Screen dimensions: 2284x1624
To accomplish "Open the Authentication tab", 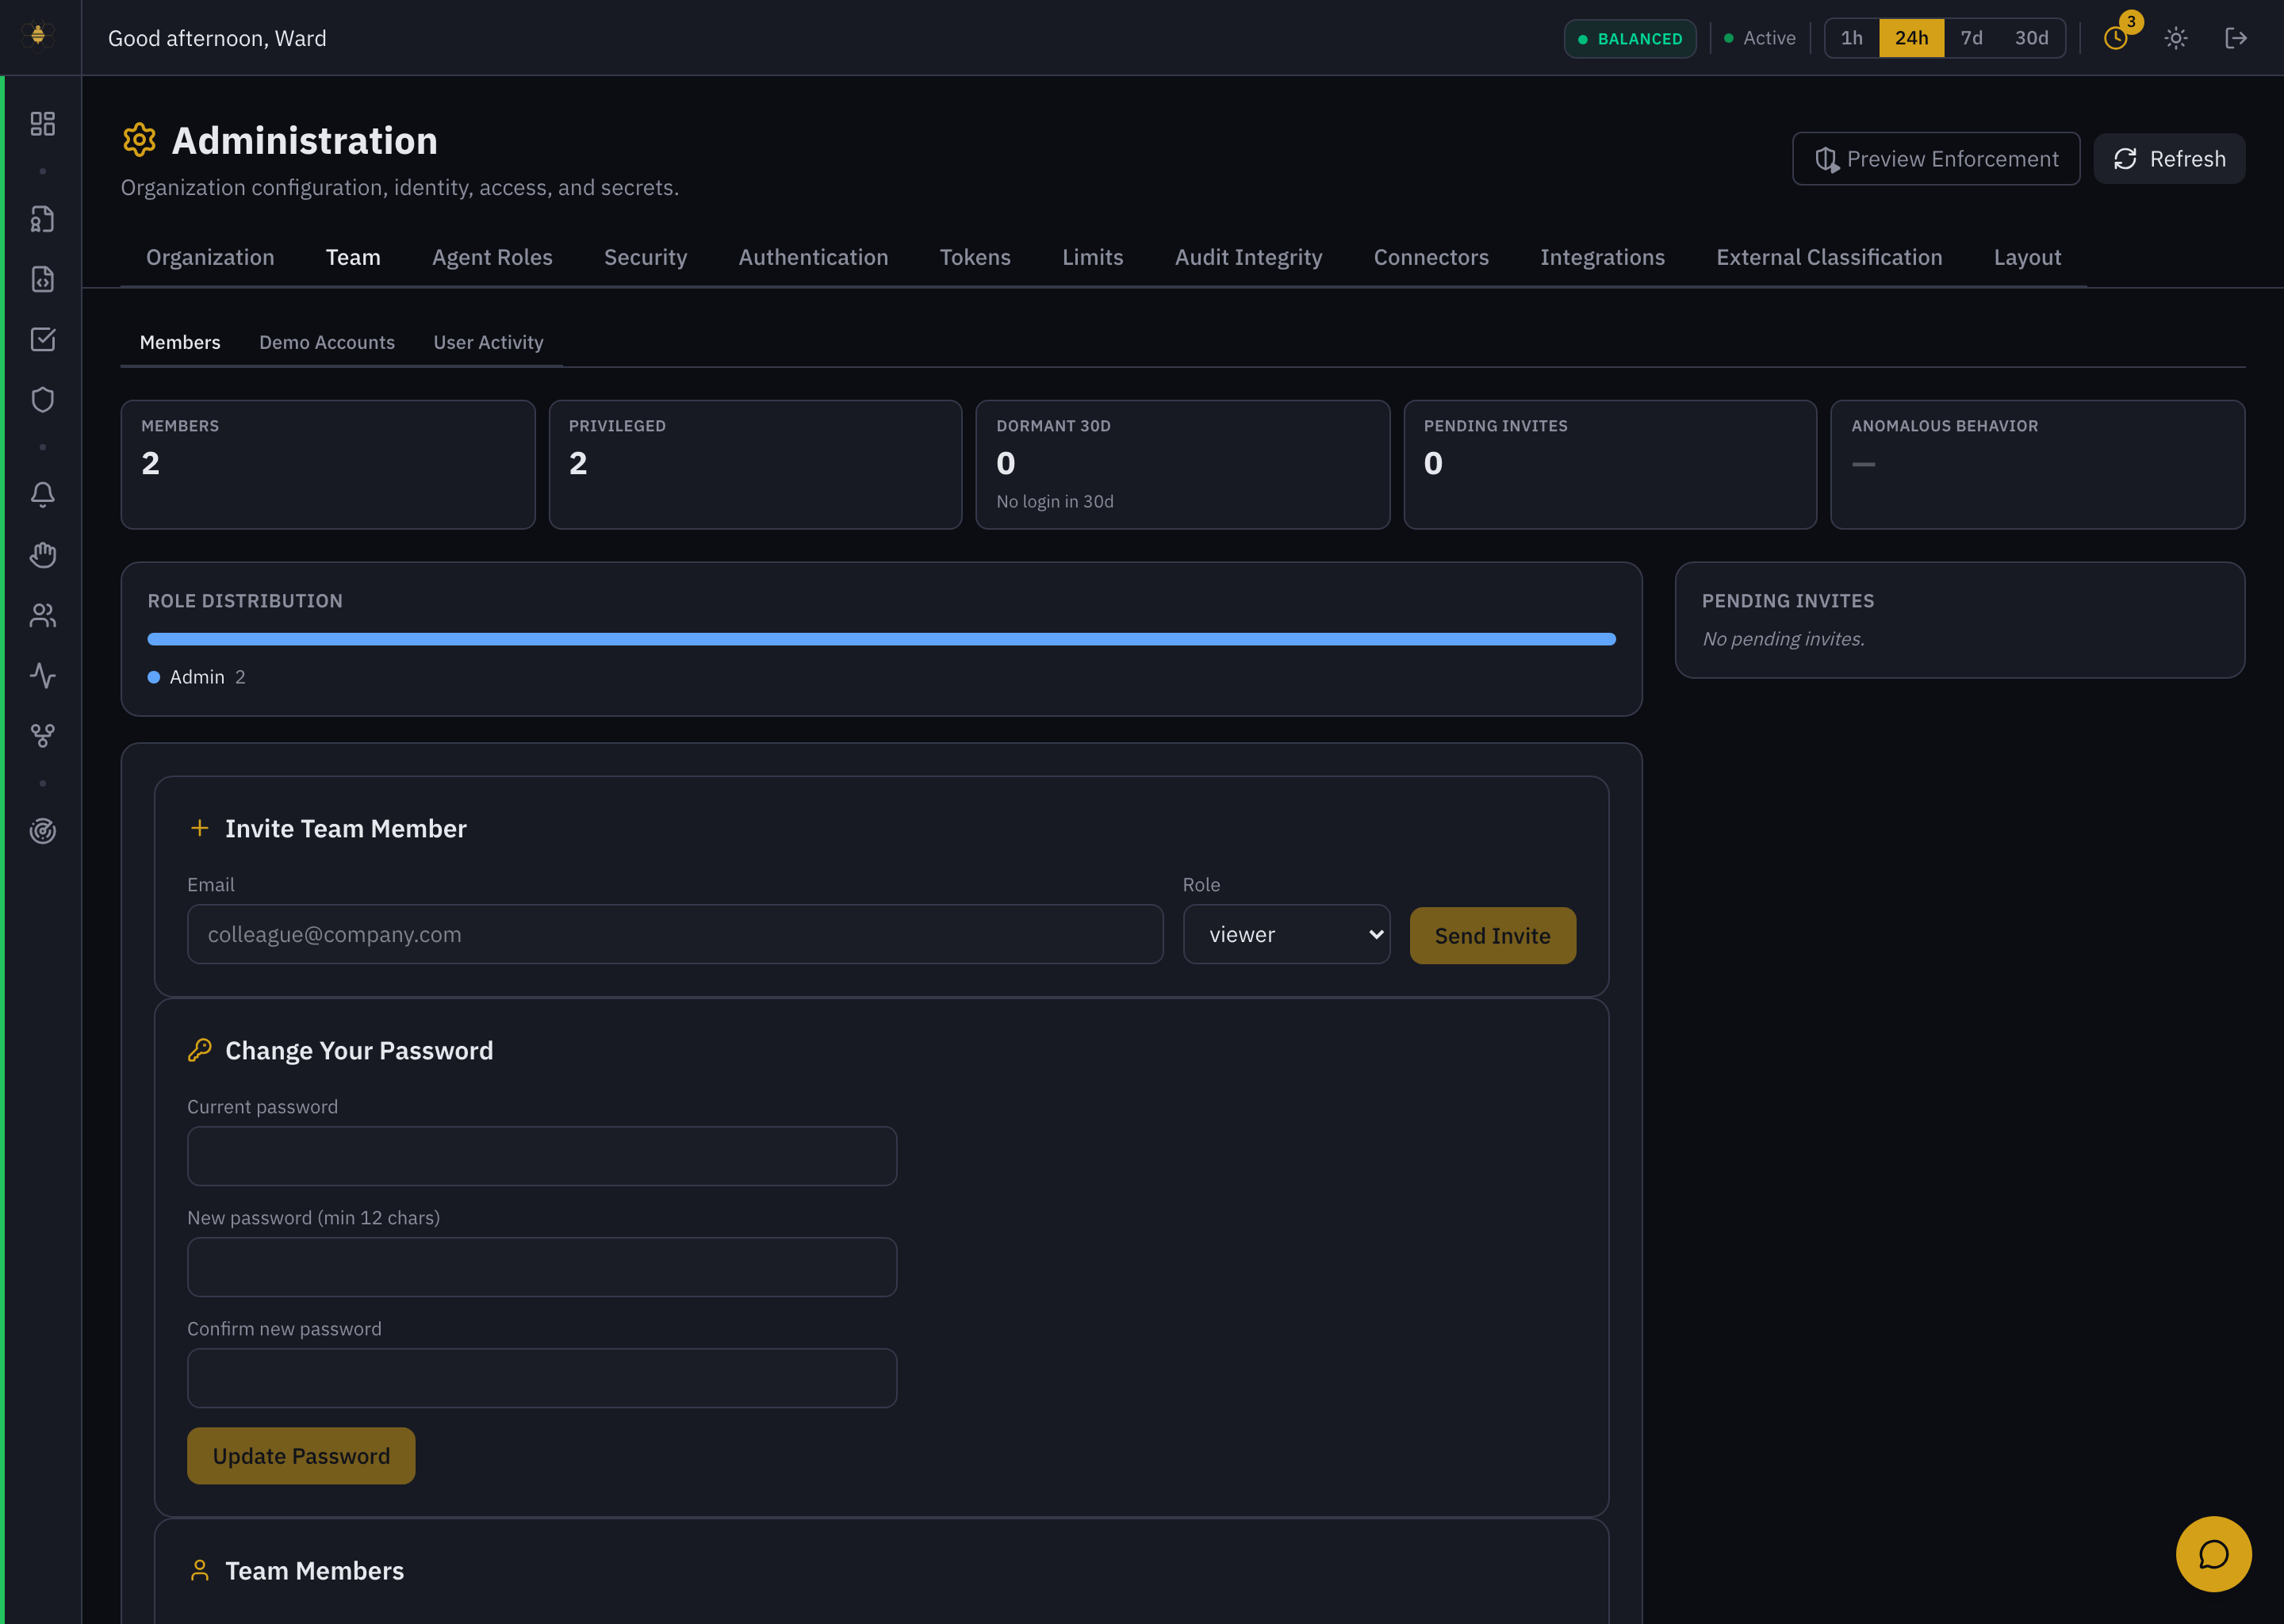I will click(813, 257).
